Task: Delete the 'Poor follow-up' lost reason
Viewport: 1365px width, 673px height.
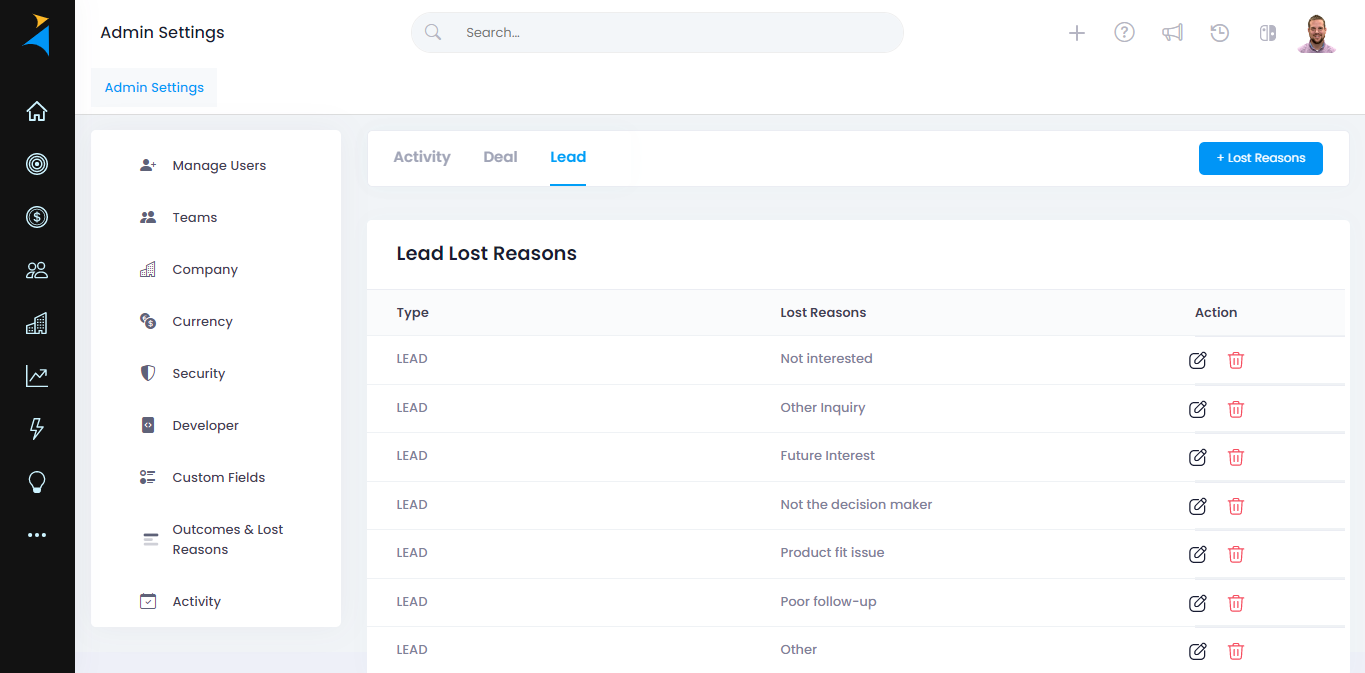Action: point(1236,603)
